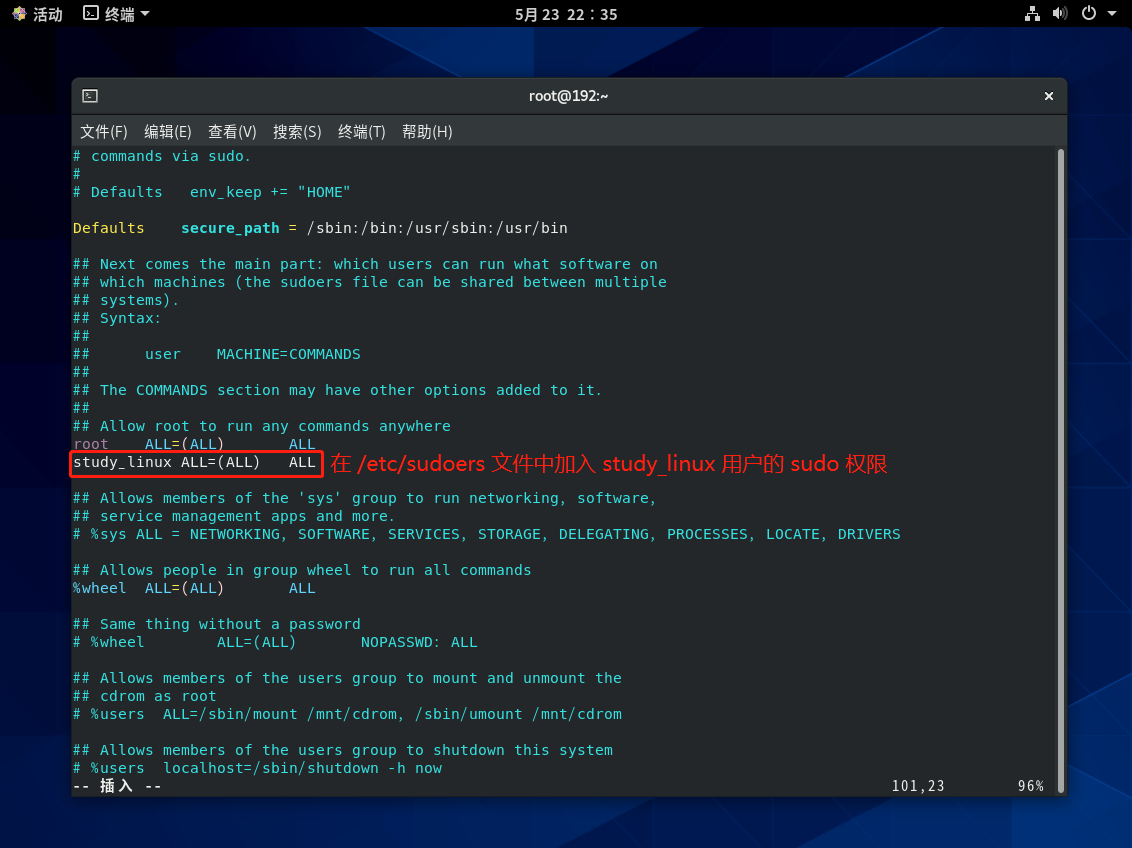Place cursor on study_linux sudoers line
This screenshot has height=848, width=1132.
[194, 463]
